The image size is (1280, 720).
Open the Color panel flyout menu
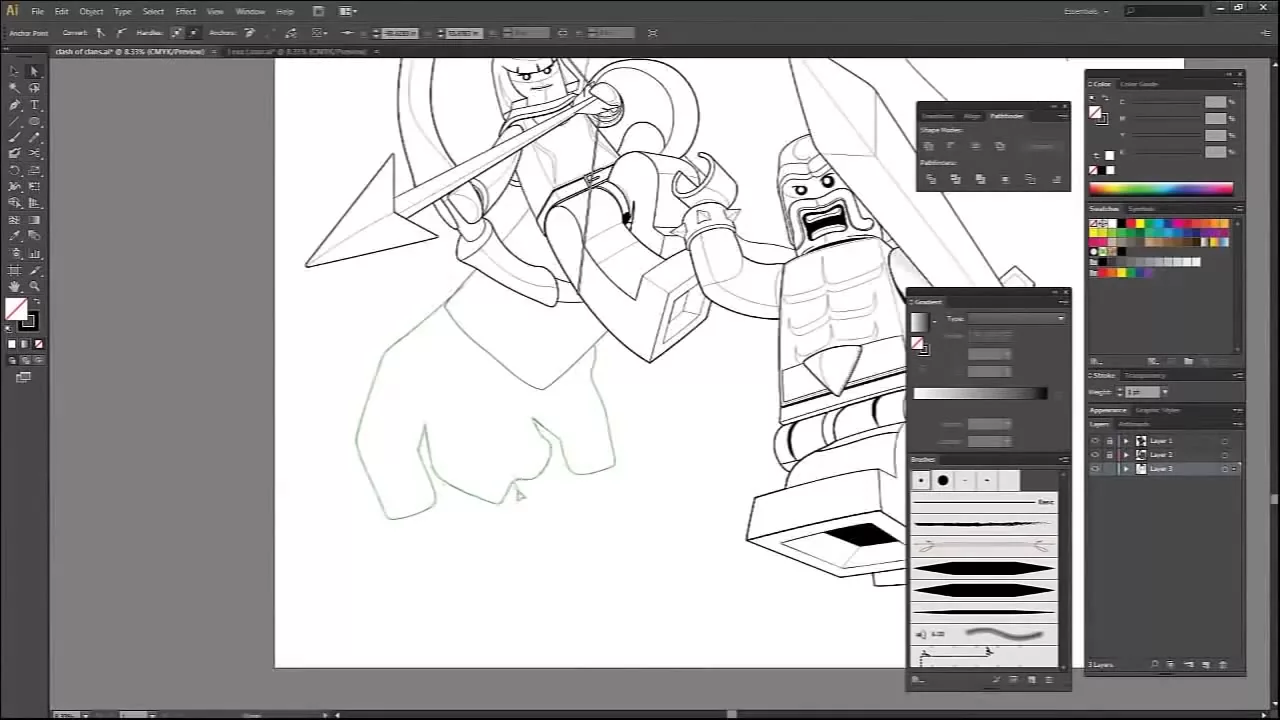[x=1238, y=84]
